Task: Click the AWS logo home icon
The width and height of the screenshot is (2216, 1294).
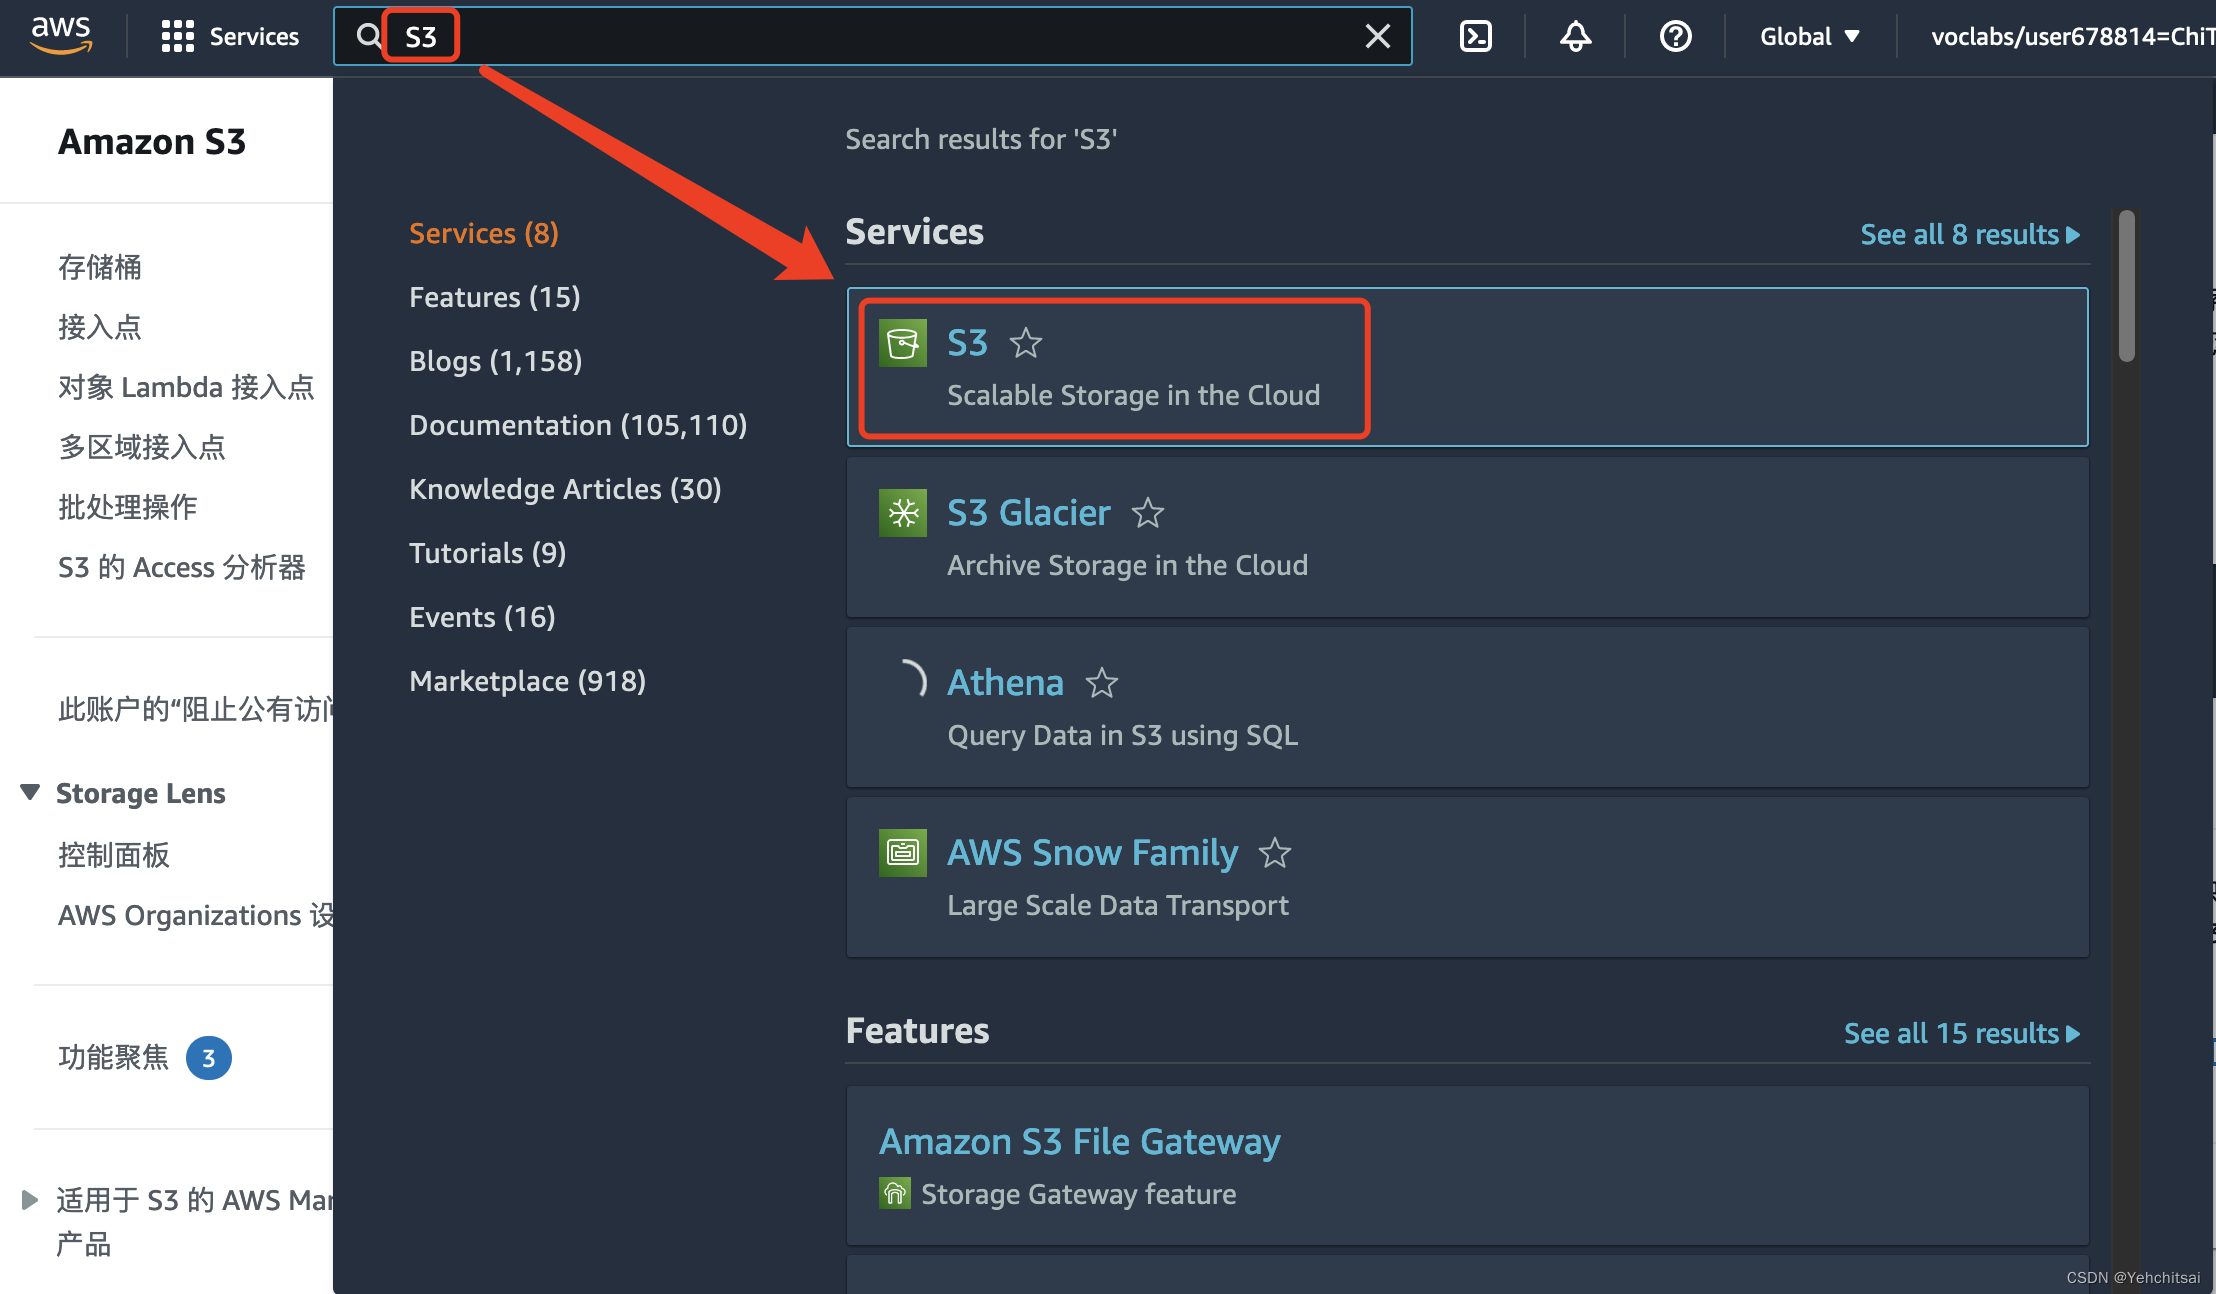Action: (62, 35)
